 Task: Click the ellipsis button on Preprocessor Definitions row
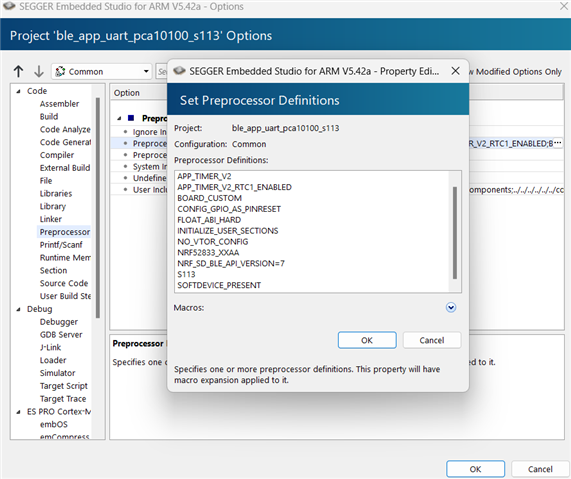click(558, 143)
